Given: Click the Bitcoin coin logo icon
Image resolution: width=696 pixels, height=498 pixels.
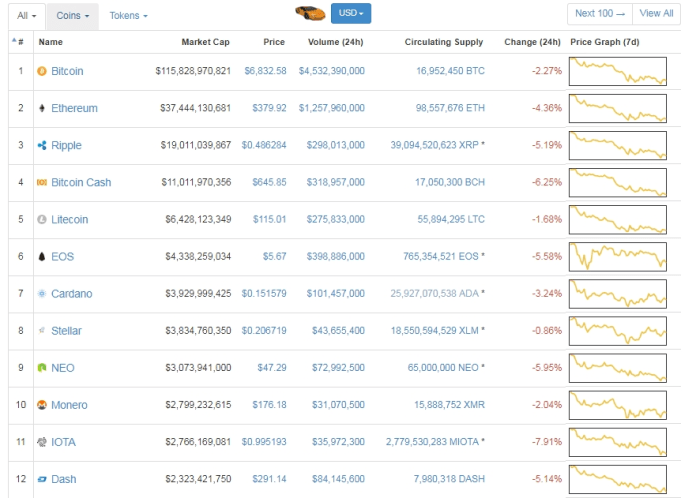Looking at the screenshot, I should (41, 71).
